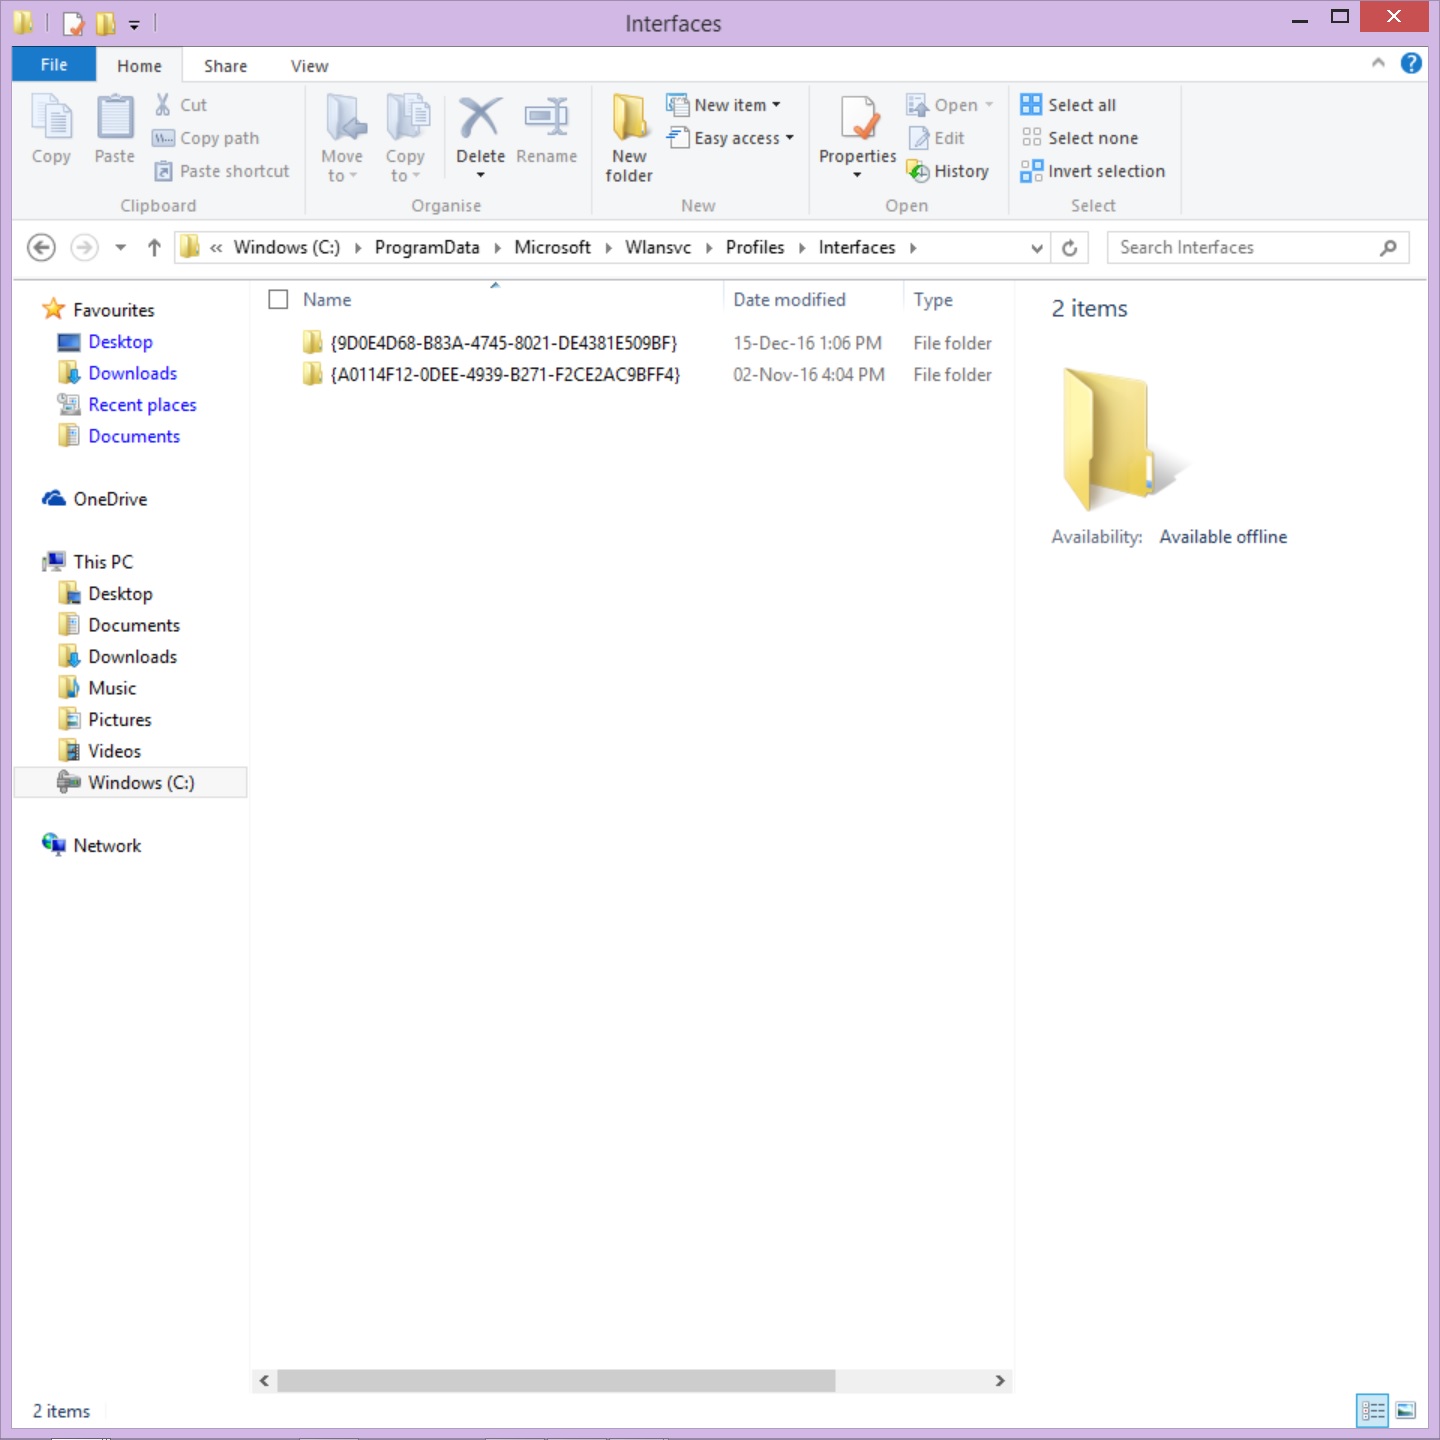Click the Copy path icon
1440x1440 pixels.
click(x=163, y=138)
